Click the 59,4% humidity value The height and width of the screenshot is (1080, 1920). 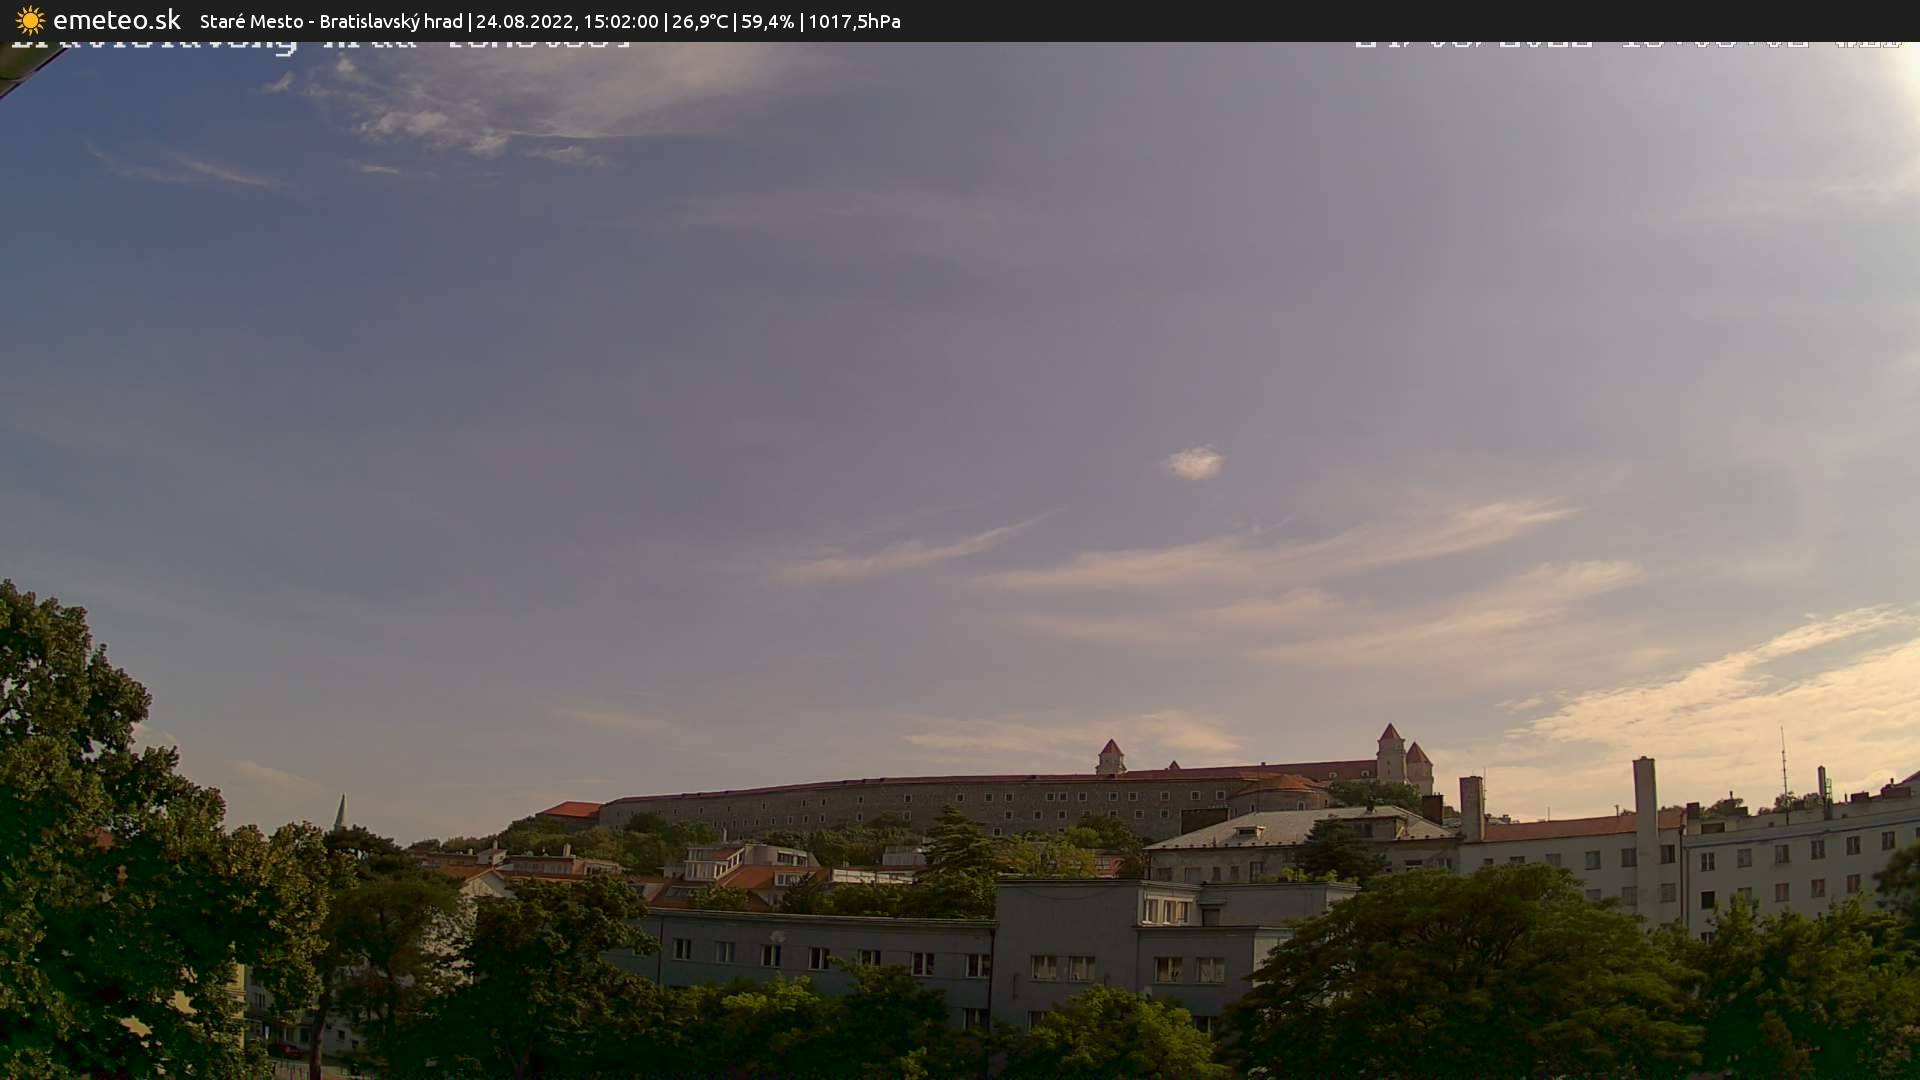tap(767, 21)
